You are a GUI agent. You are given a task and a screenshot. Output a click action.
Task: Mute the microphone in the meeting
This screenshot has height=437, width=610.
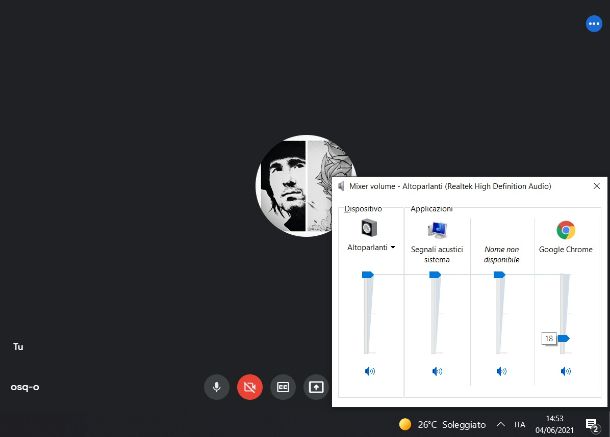[x=217, y=387]
